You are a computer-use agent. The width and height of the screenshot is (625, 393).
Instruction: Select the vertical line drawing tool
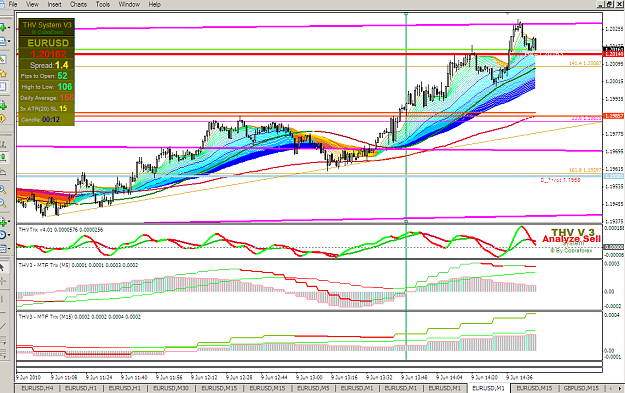pyautogui.click(x=3, y=299)
